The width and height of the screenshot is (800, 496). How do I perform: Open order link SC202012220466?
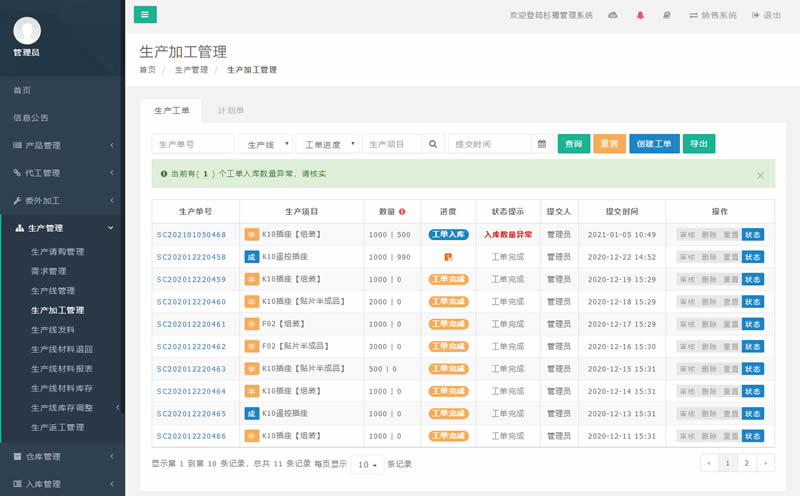(191, 436)
